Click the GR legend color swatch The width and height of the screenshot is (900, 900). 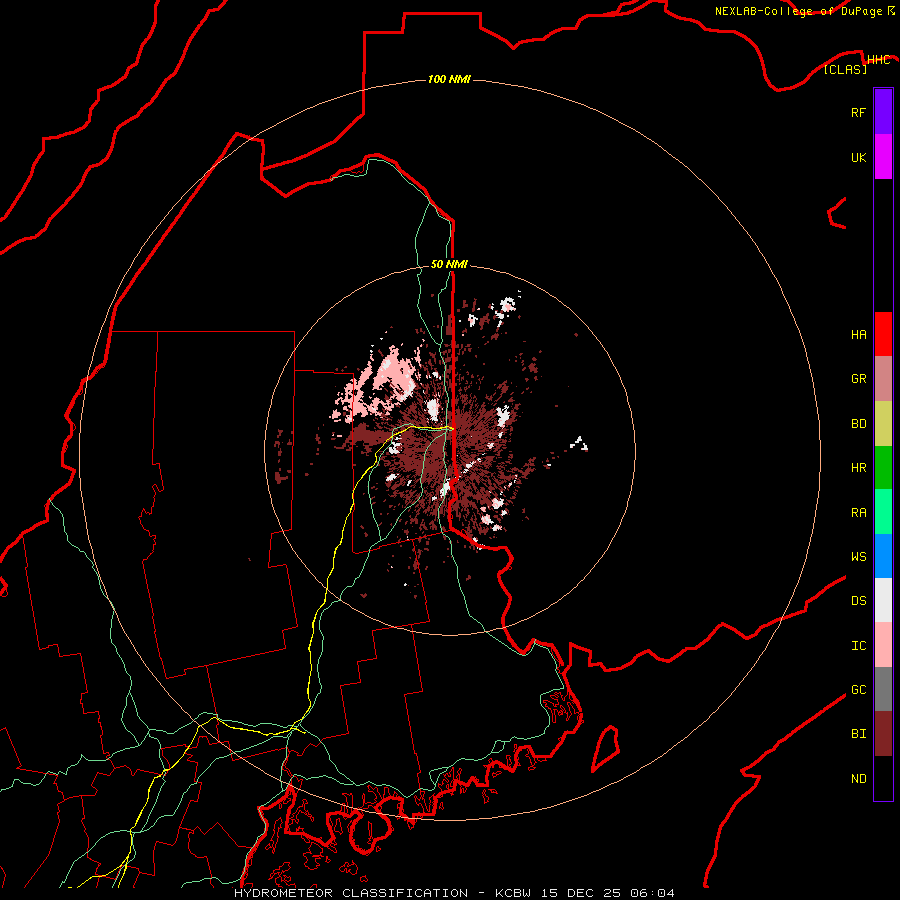click(883, 379)
